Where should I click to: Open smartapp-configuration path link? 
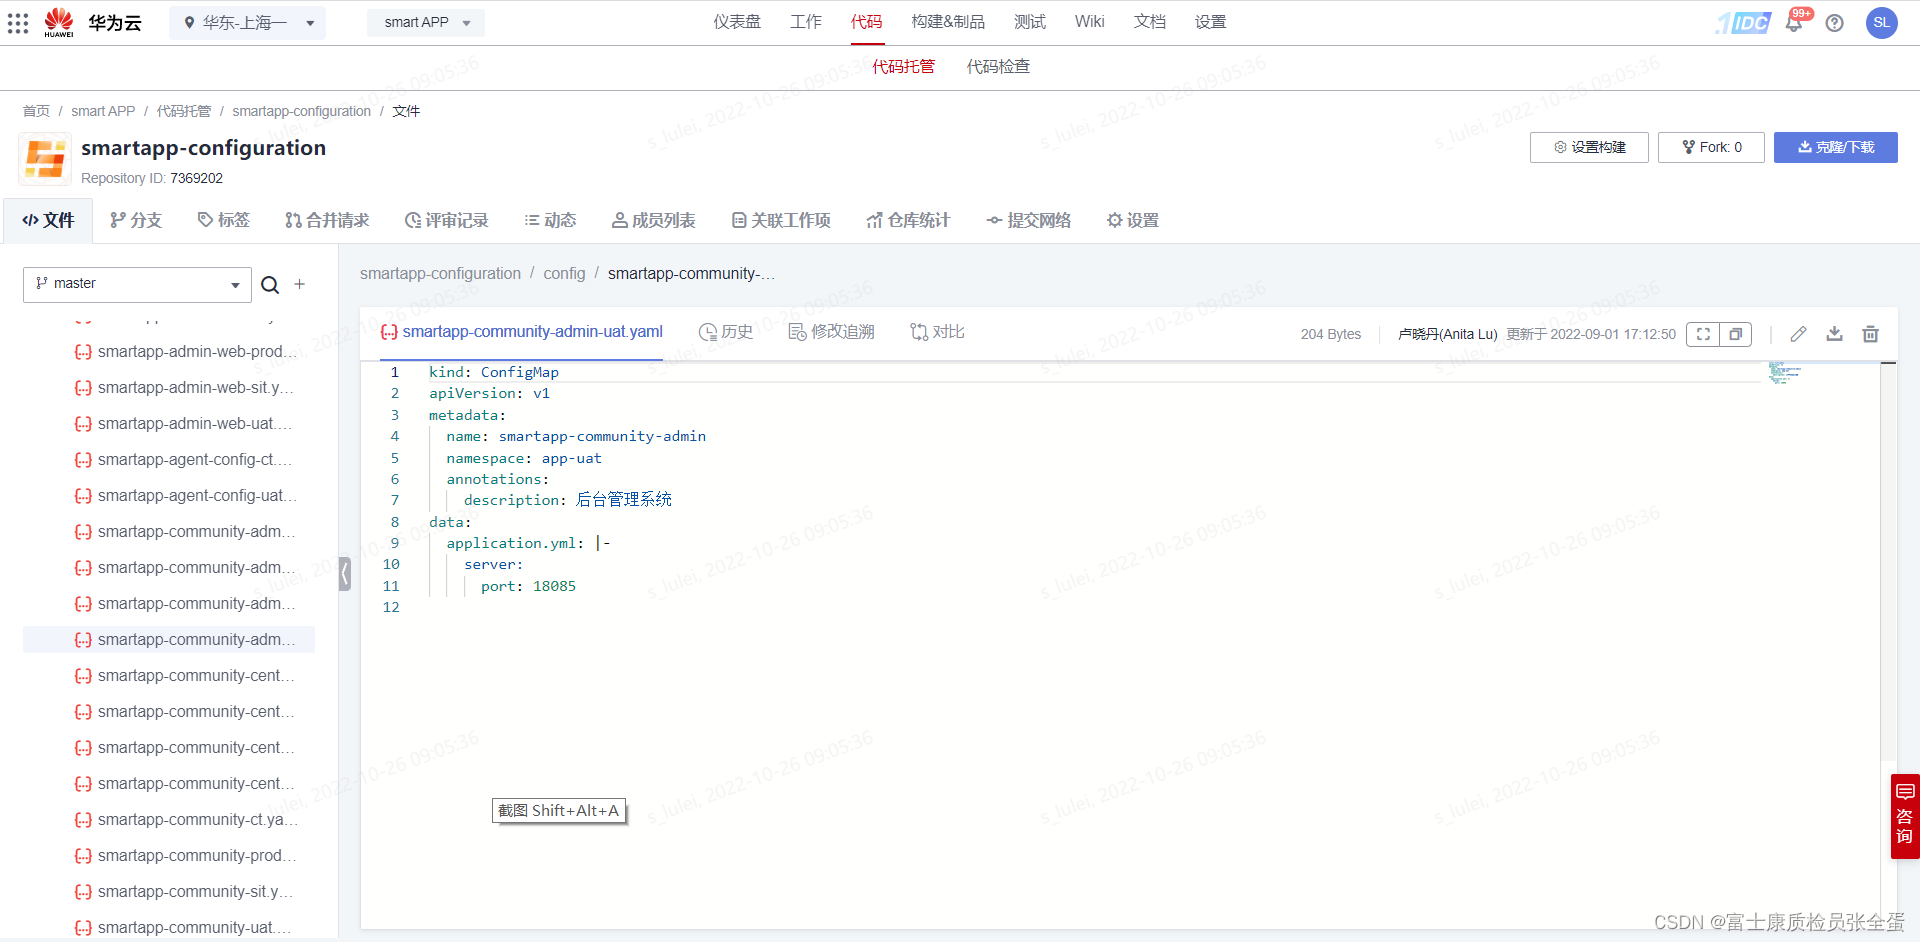click(x=440, y=274)
